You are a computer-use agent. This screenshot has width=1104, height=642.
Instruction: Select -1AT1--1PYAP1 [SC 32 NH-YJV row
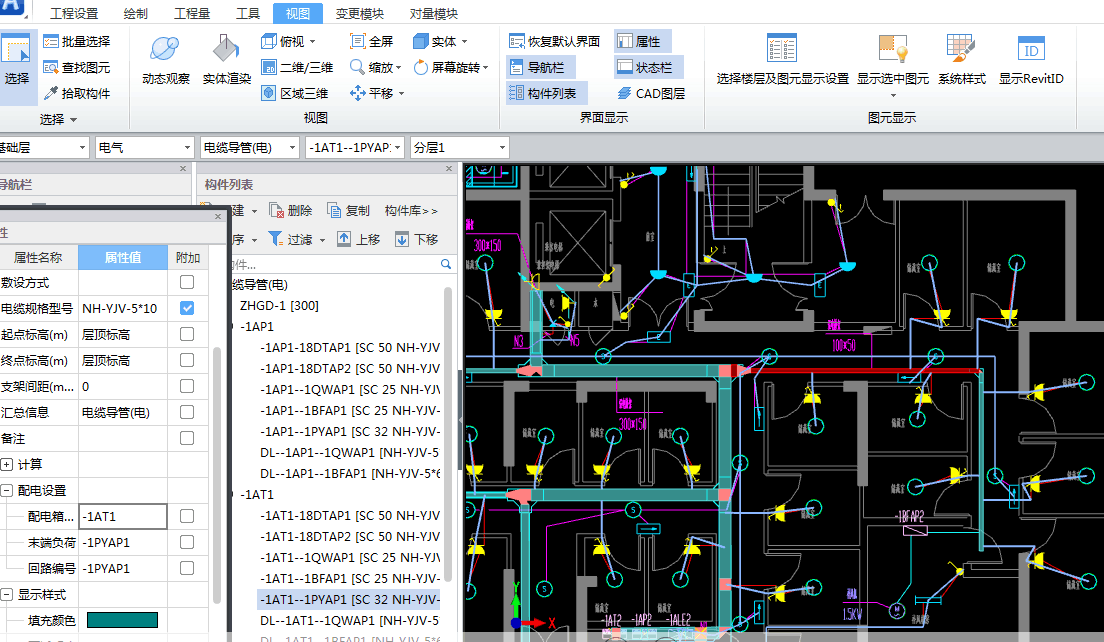[x=349, y=600]
